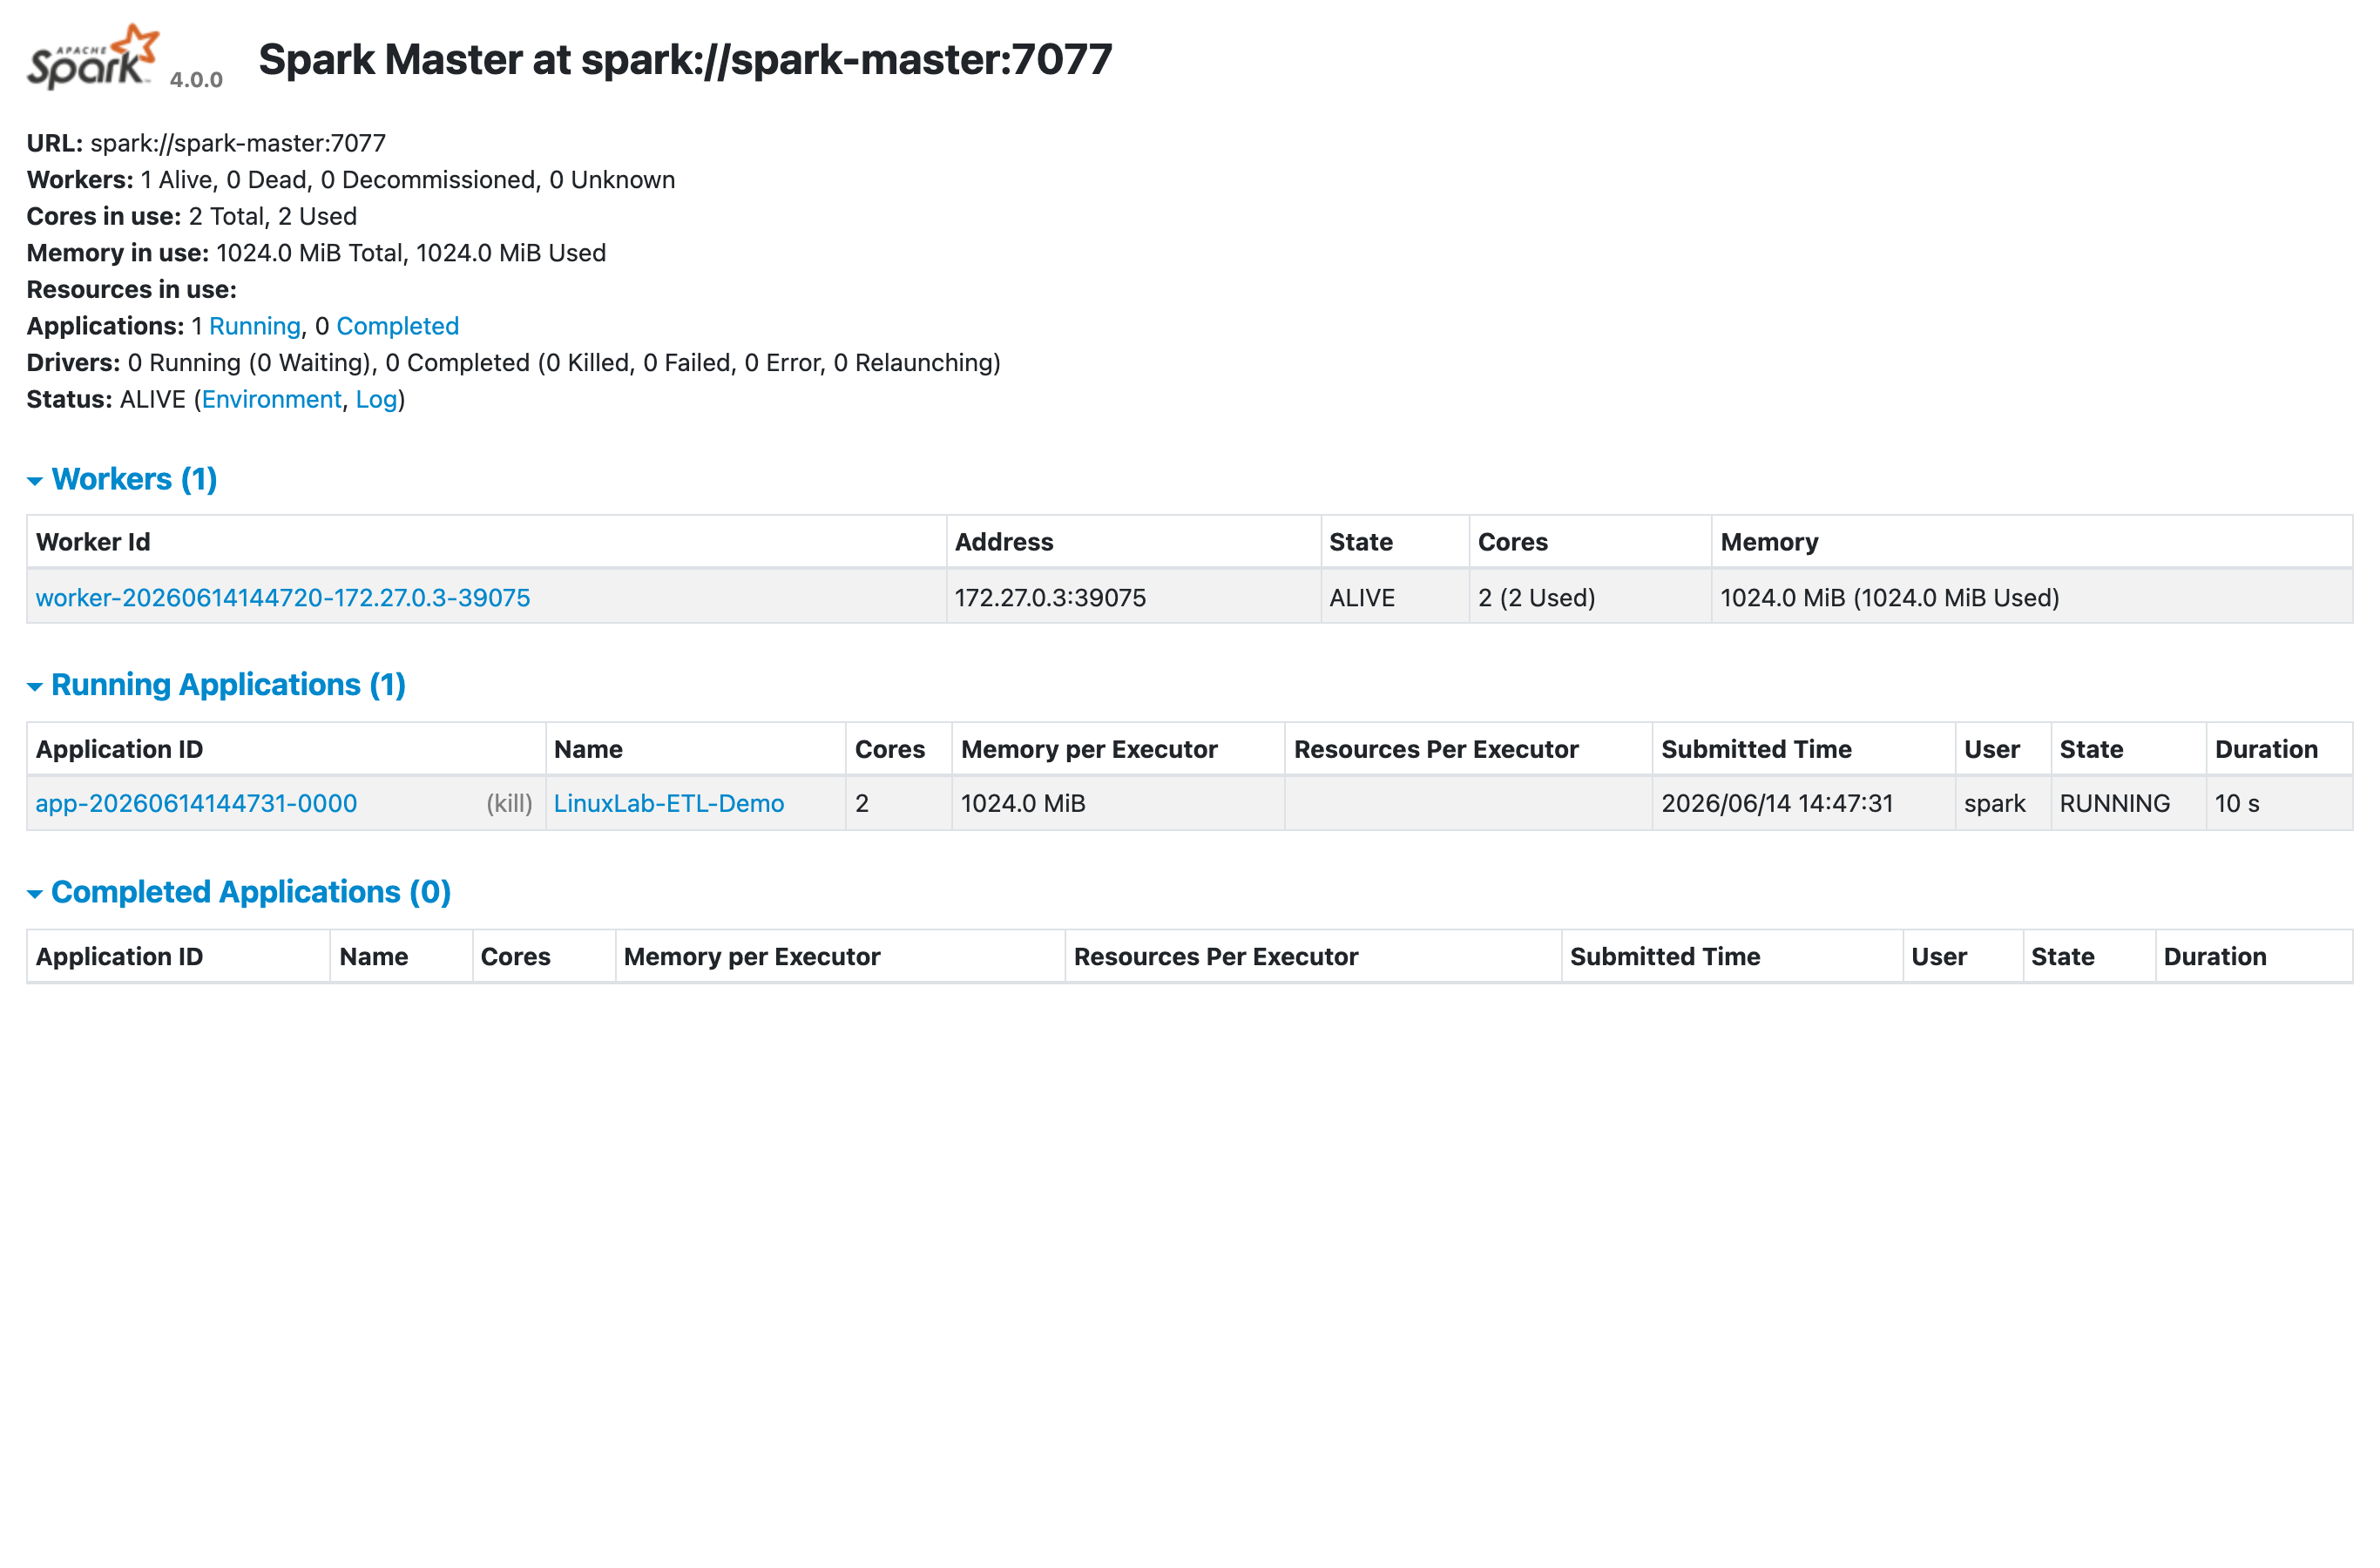
Task: Open the master Log link
Action: click(376, 399)
